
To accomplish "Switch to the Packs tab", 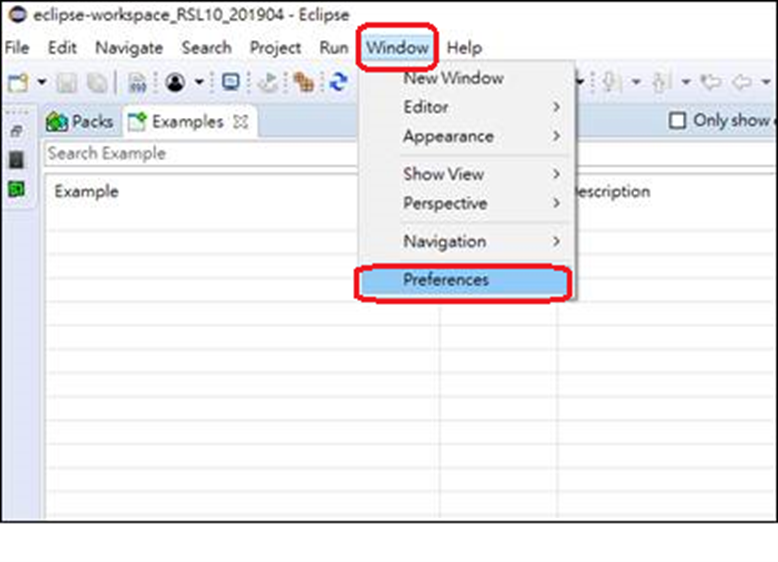I will click(81, 121).
